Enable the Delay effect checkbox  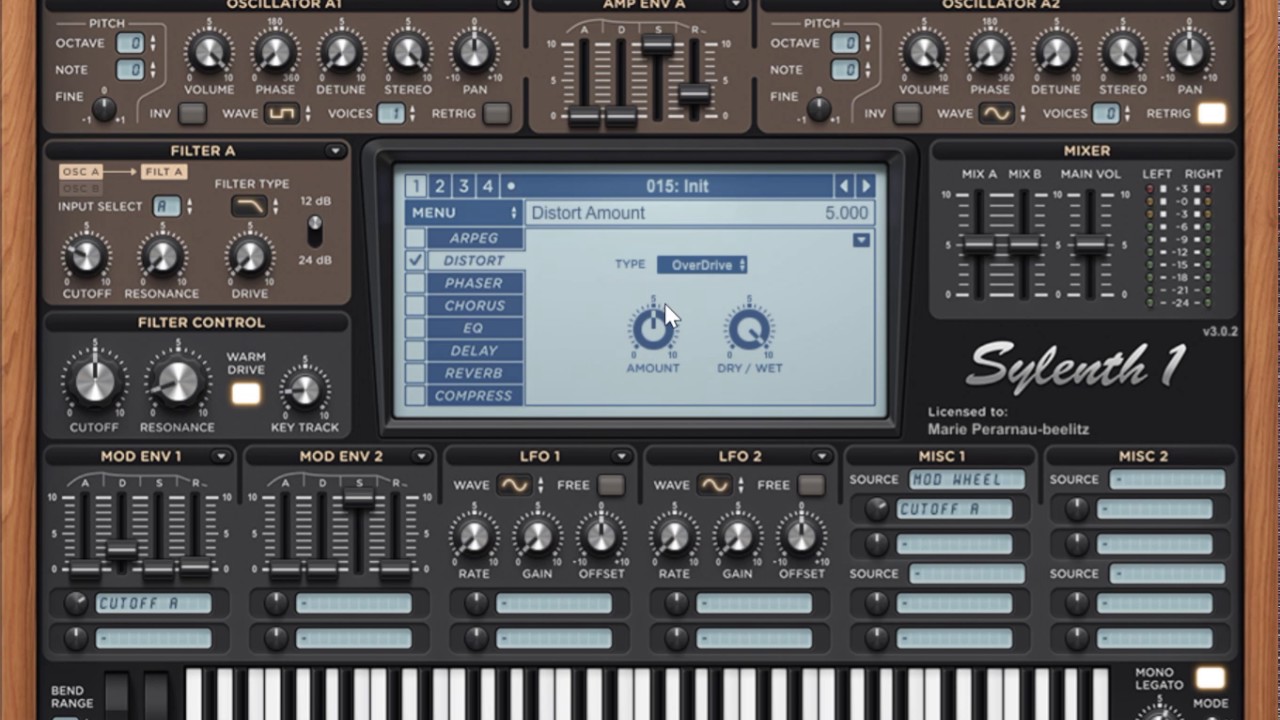(x=415, y=351)
